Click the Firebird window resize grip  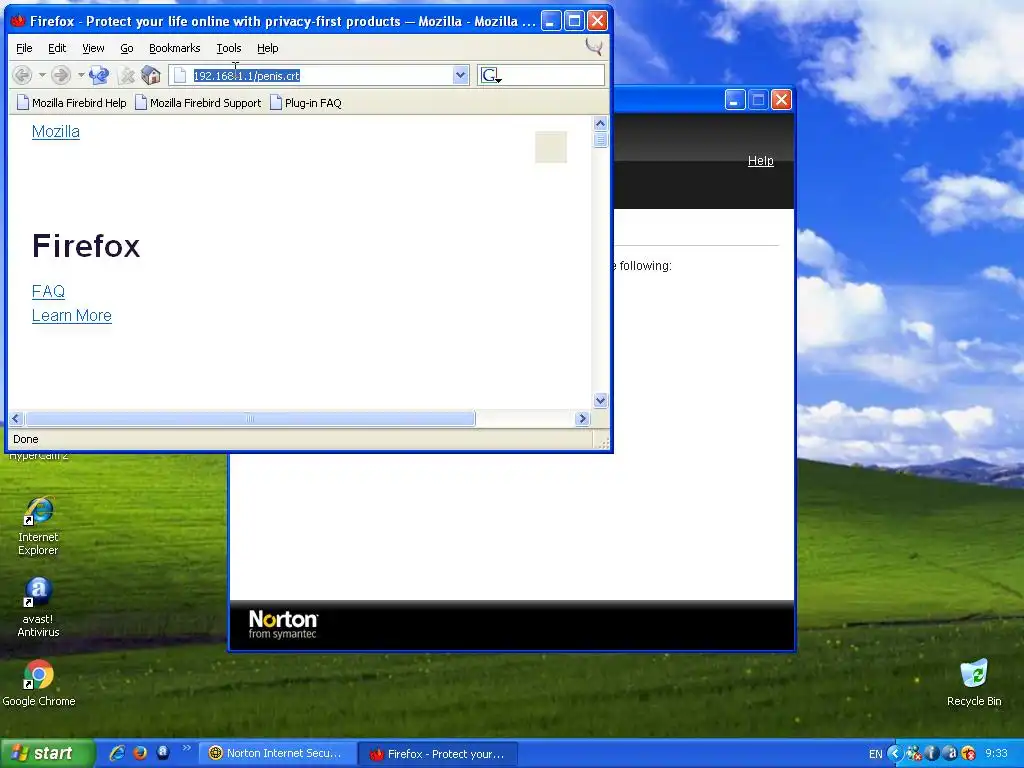point(603,443)
